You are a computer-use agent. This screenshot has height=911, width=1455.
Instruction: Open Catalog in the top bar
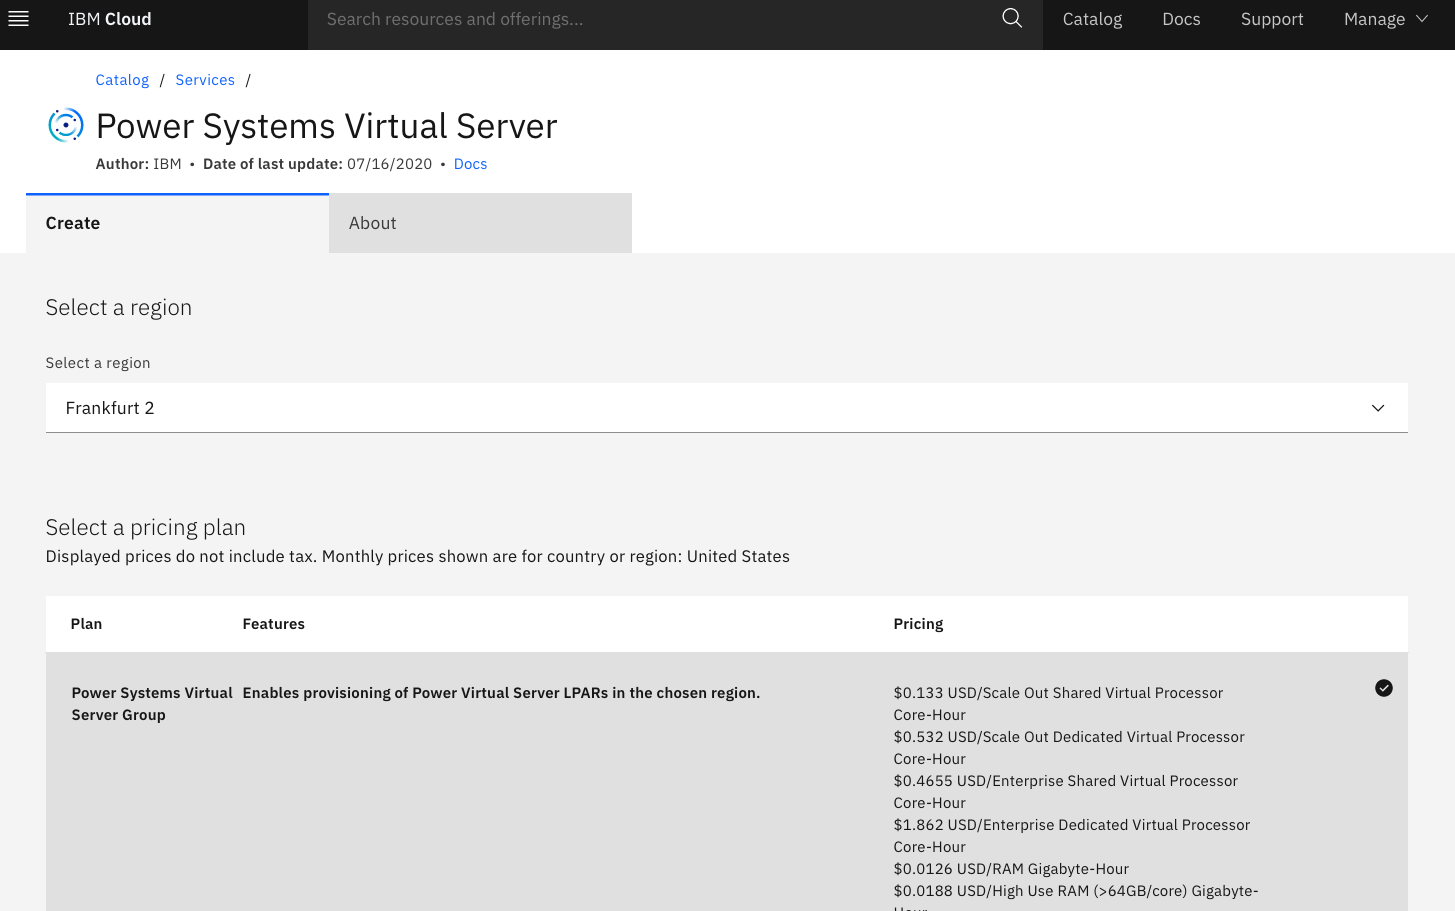[x=1092, y=19]
